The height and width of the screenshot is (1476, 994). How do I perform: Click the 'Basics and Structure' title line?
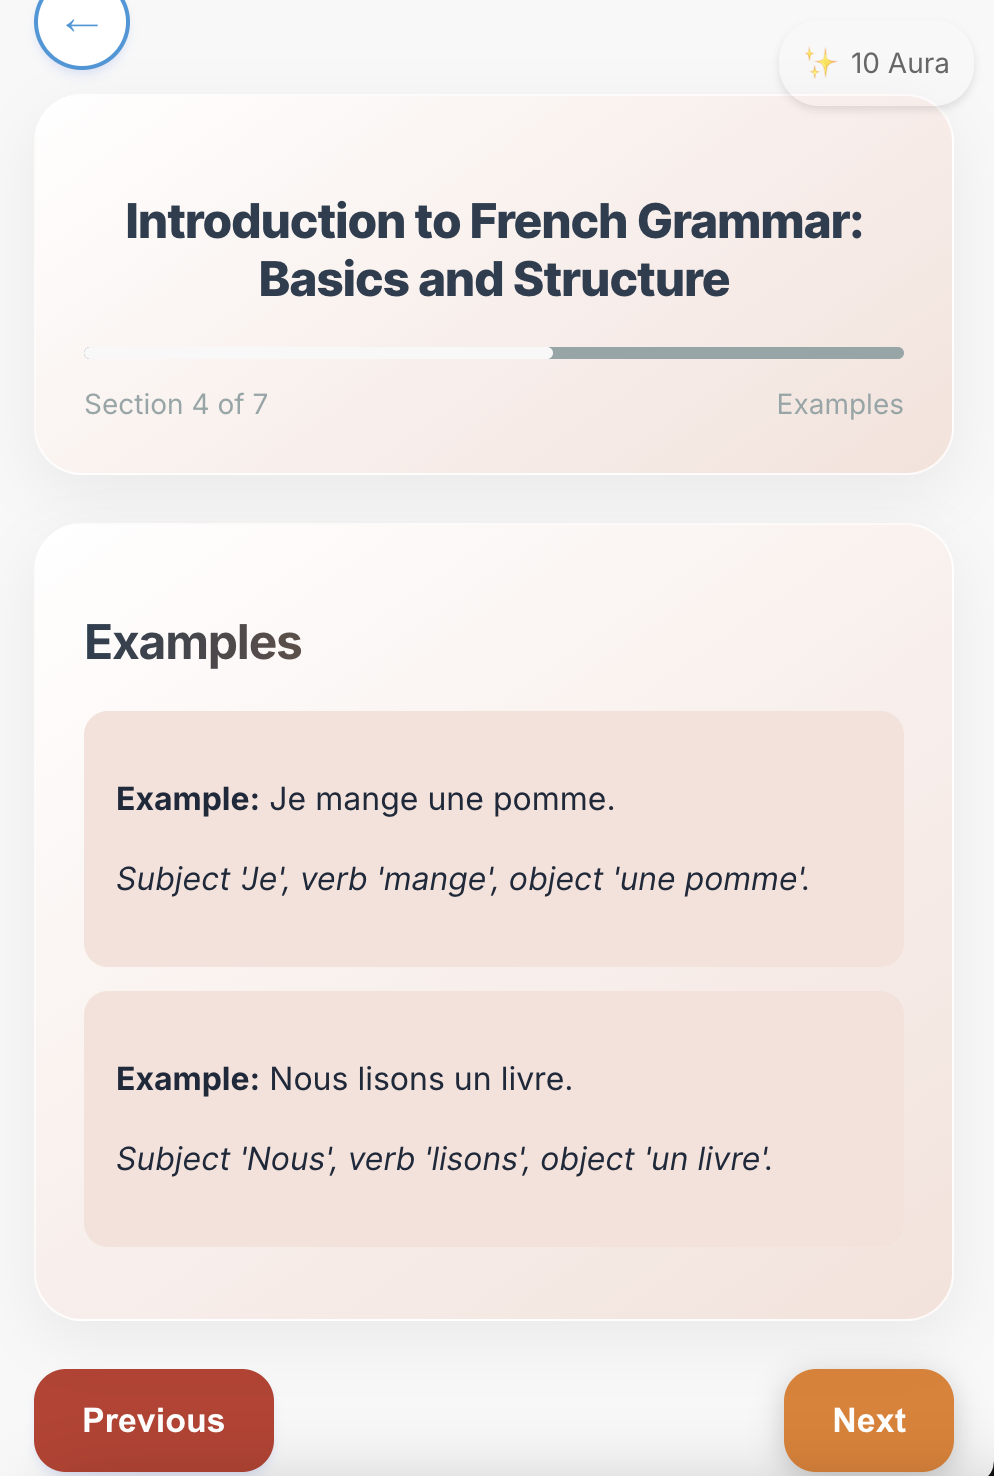coord(494,279)
